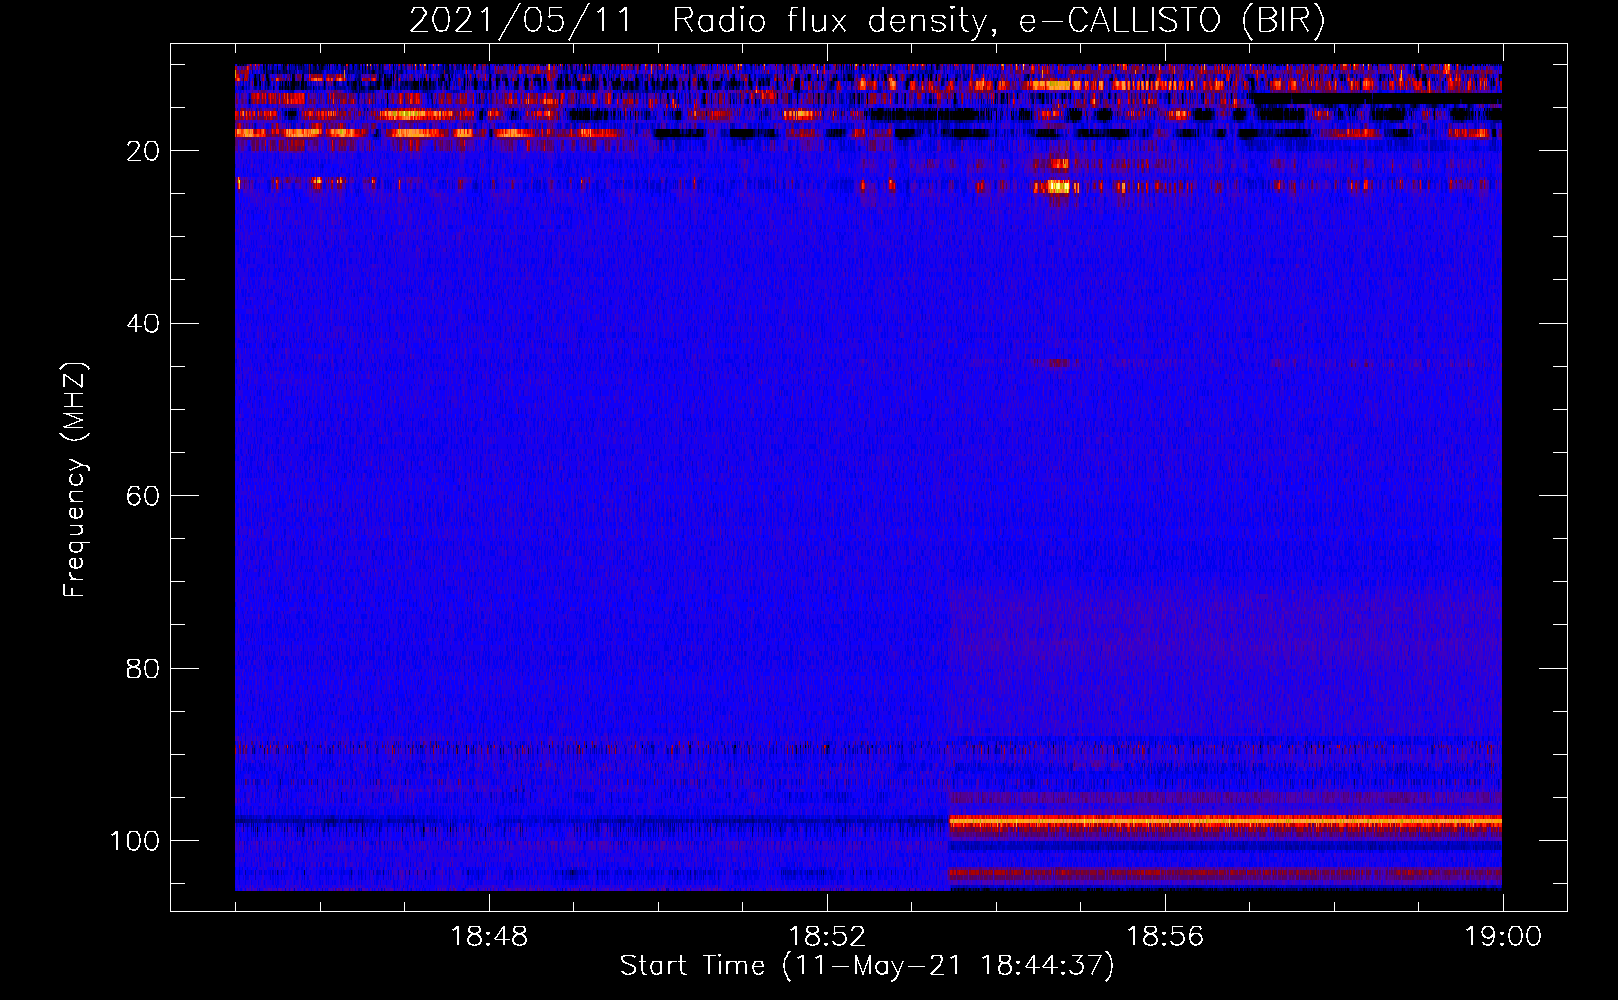Click the 60 frequency tick label
This screenshot has height=1000, width=1618.
pyautogui.click(x=143, y=496)
